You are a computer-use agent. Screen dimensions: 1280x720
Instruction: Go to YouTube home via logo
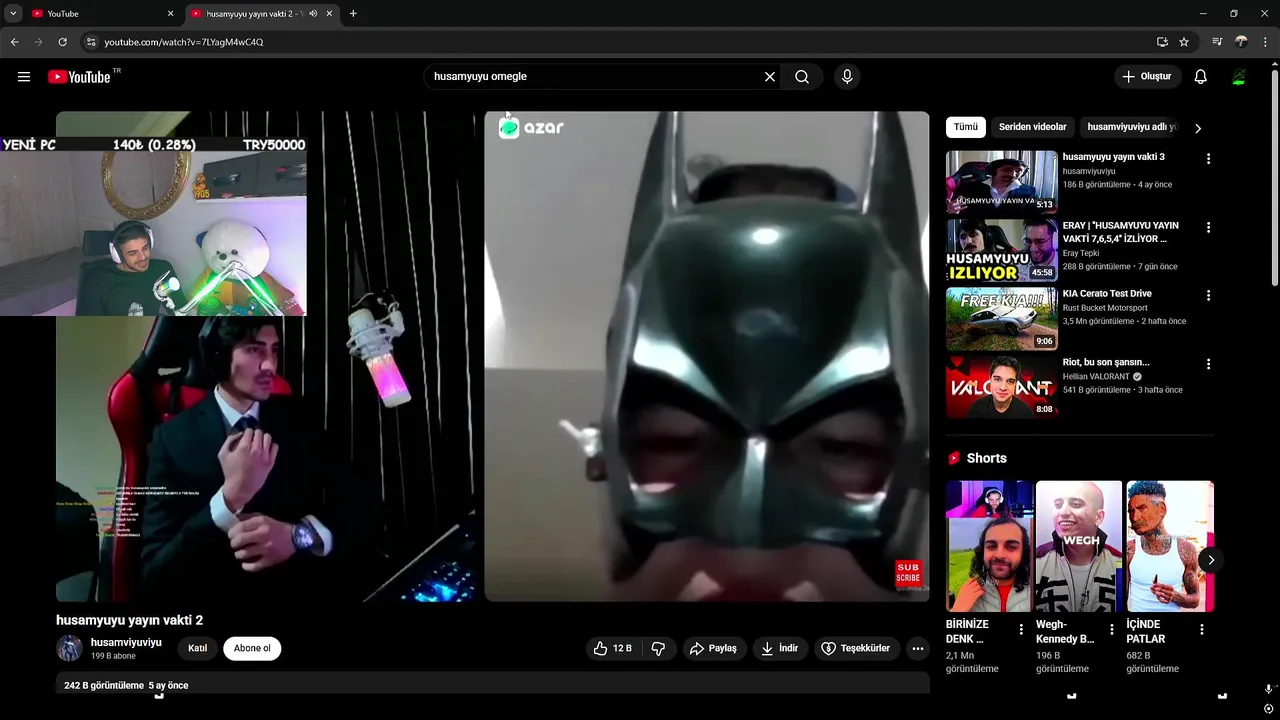point(79,77)
